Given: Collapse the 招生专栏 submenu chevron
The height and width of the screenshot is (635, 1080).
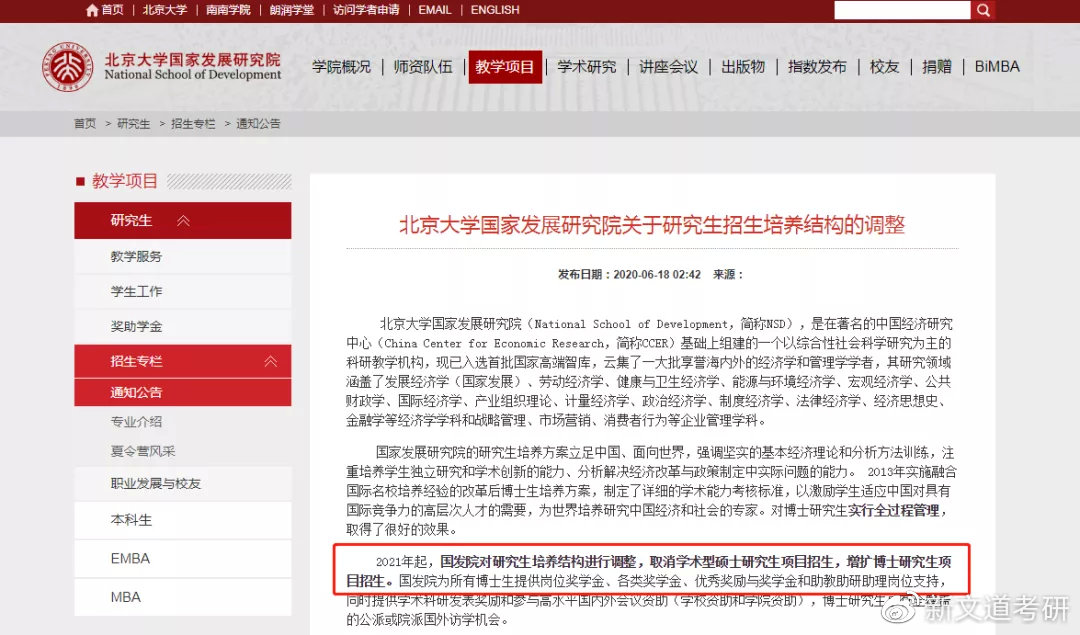Looking at the screenshot, I should pyautogui.click(x=271, y=362).
